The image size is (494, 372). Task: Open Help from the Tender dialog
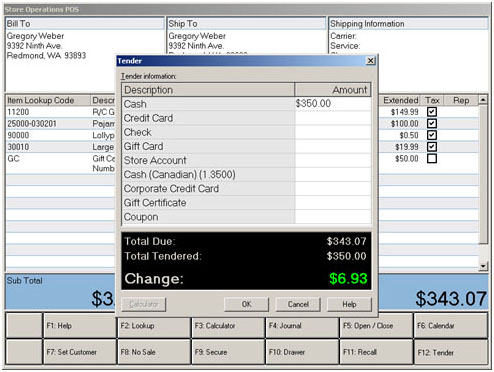349,304
